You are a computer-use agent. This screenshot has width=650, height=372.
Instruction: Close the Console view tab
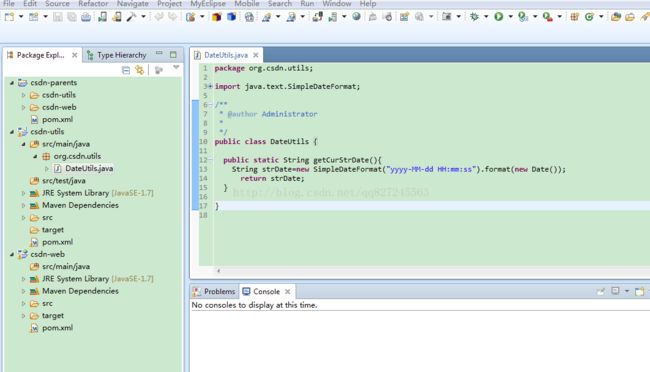click(x=287, y=292)
